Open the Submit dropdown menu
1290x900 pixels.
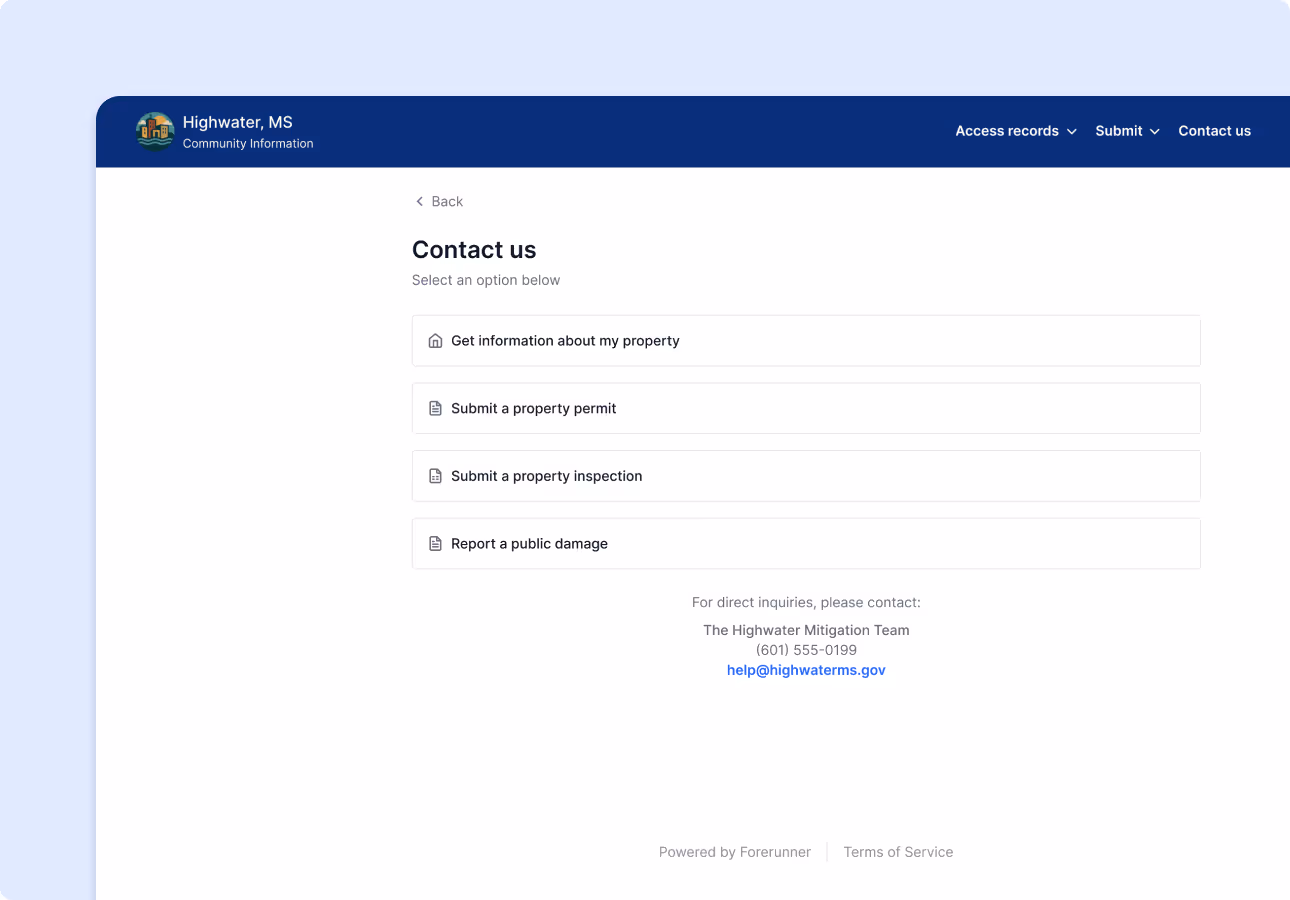[1127, 131]
